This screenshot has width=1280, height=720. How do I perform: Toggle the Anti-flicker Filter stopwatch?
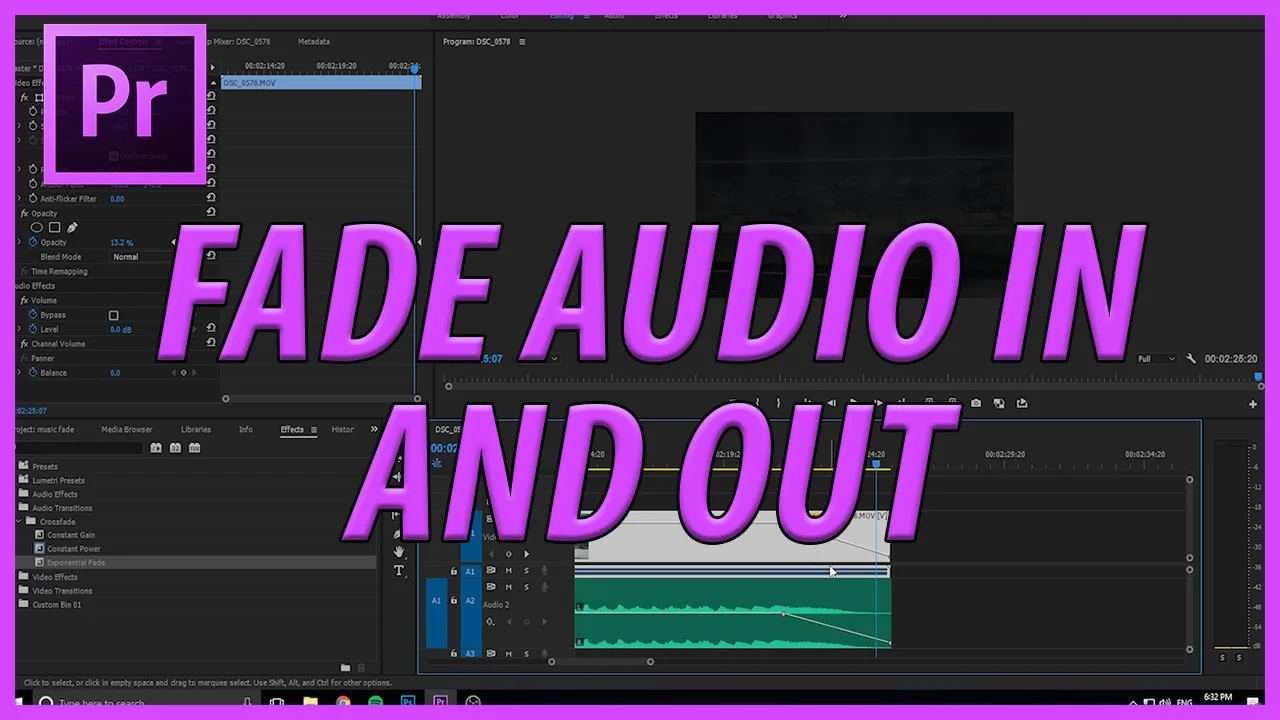(x=32, y=198)
